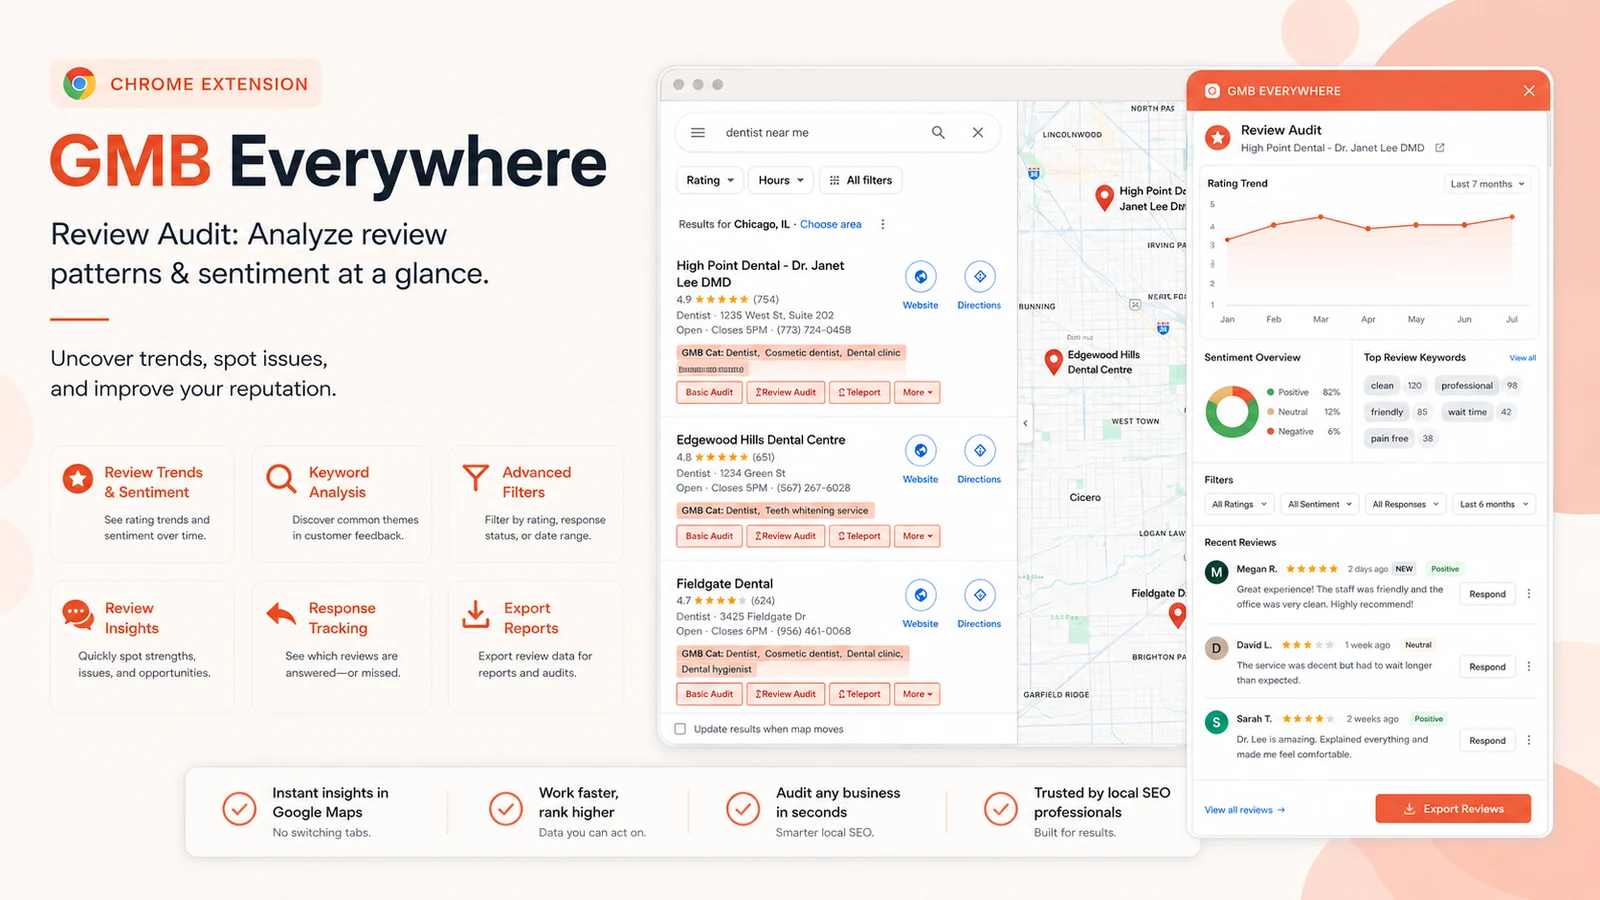Respond to David L.'s review
The image size is (1600, 900).
pyautogui.click(x=1488, y=667)
